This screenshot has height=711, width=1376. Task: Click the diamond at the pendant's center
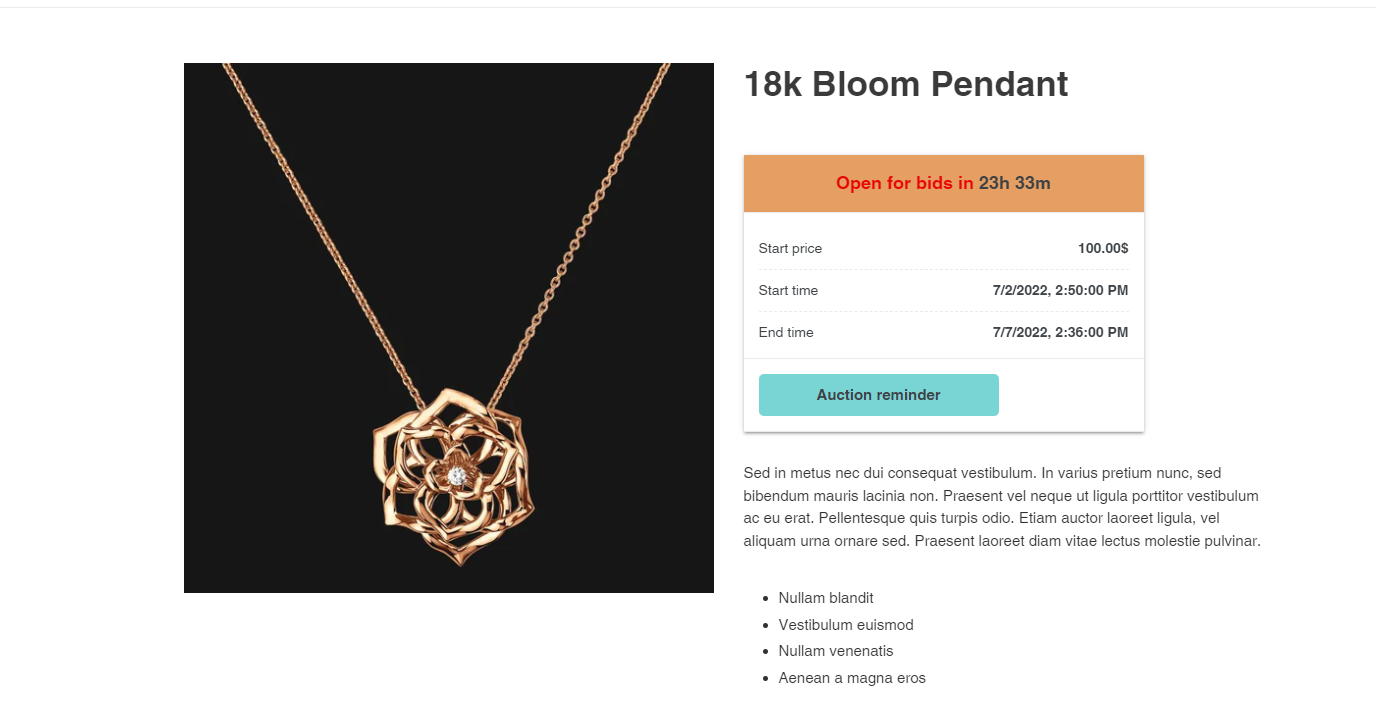pos(456,476)
